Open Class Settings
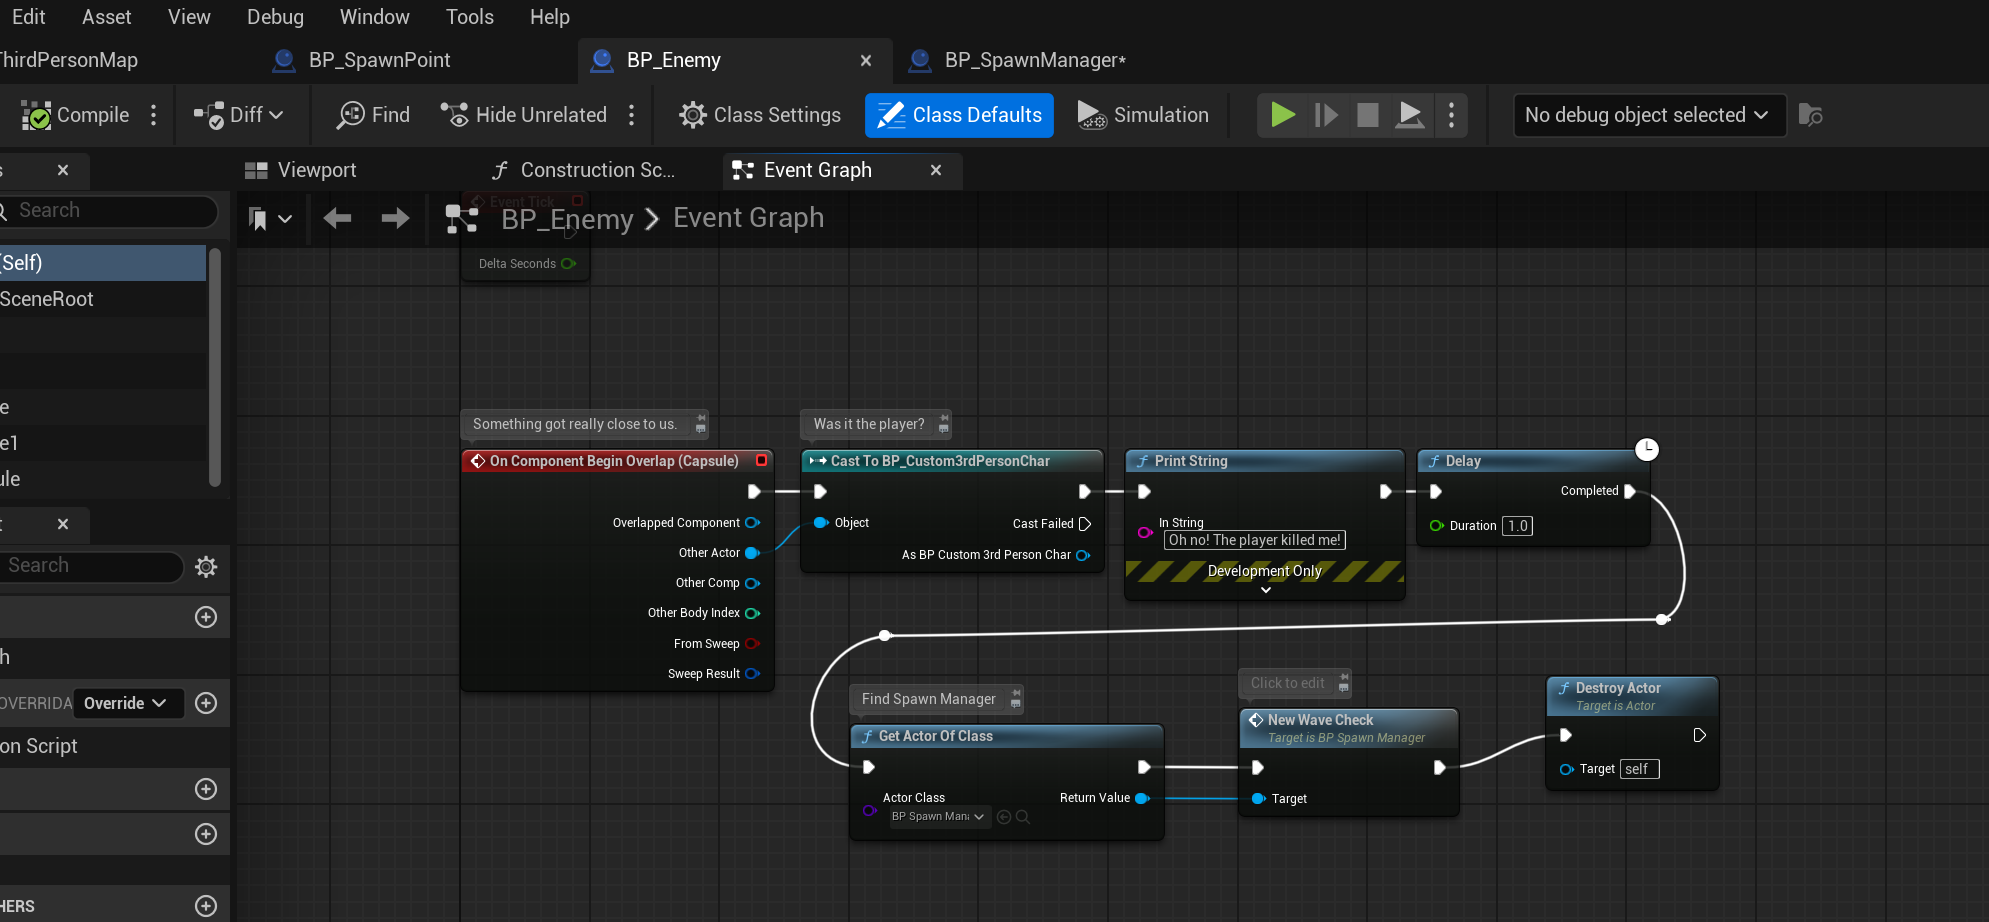This screenshot has width=1989, height=922. [x=760, y=115]
